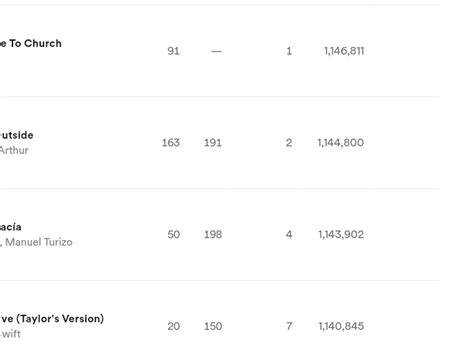Click the dash previous-rank indicator
This screenshot has width=474, height=363.
216,51
